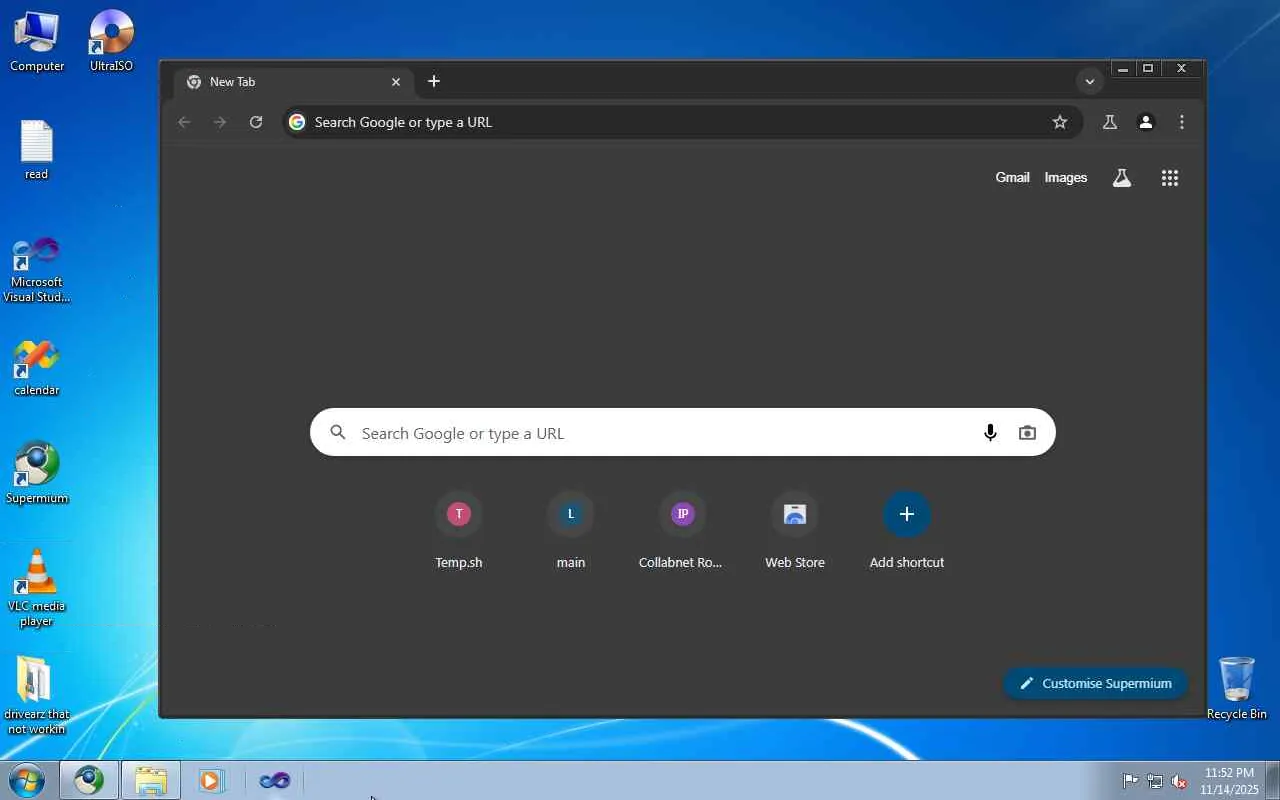Open the Windows Start menu
The image size is (1280, 800).
(x=27, y=780)
